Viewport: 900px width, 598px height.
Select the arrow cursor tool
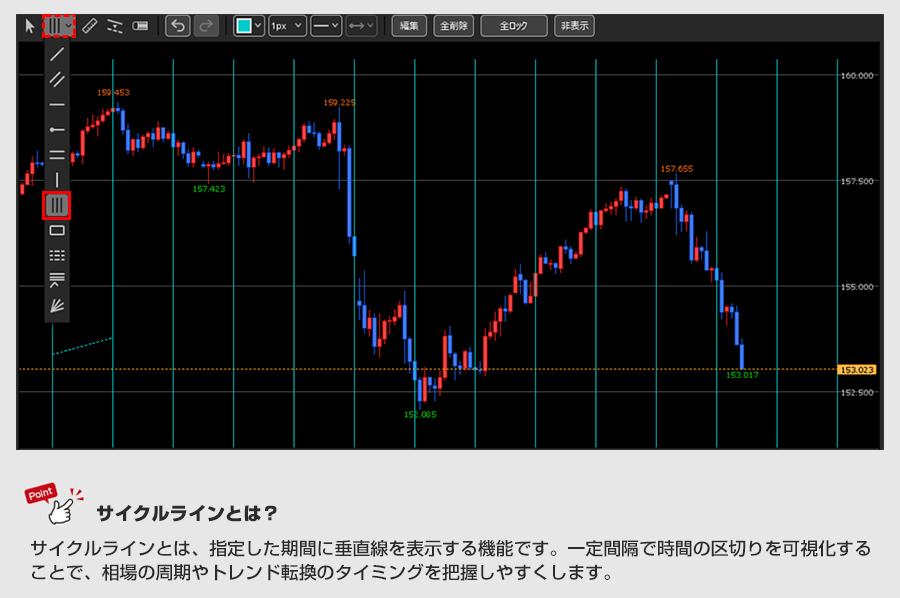[x=30, y=26]
